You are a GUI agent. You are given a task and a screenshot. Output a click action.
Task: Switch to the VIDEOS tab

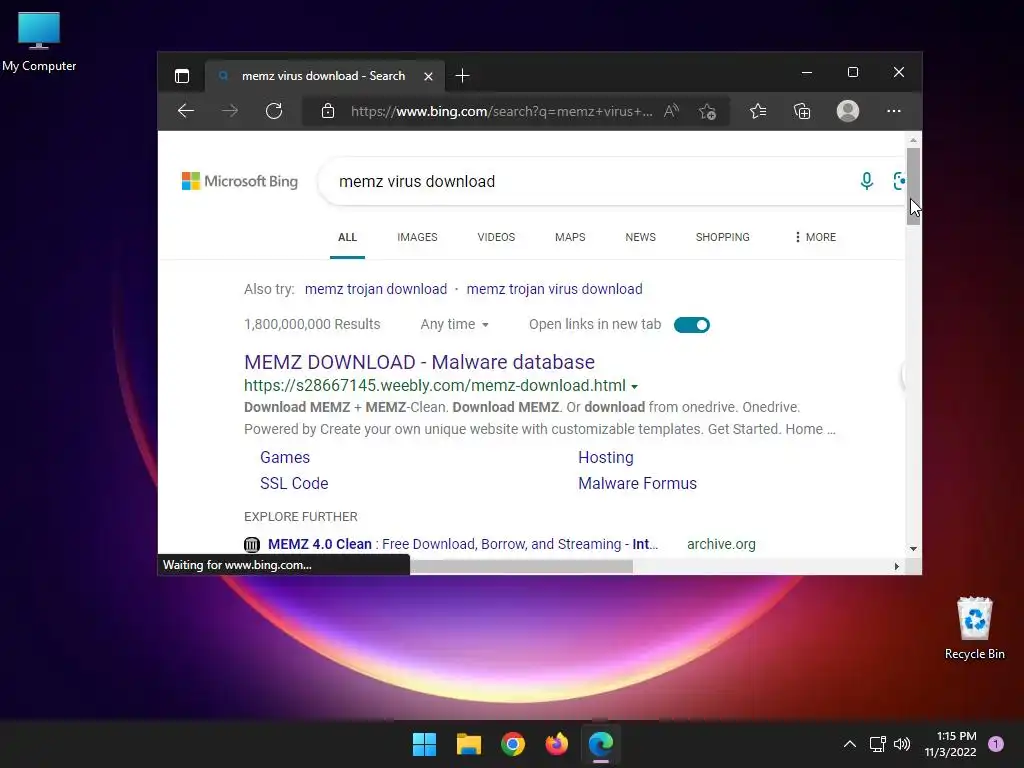[x=496, y=237]
